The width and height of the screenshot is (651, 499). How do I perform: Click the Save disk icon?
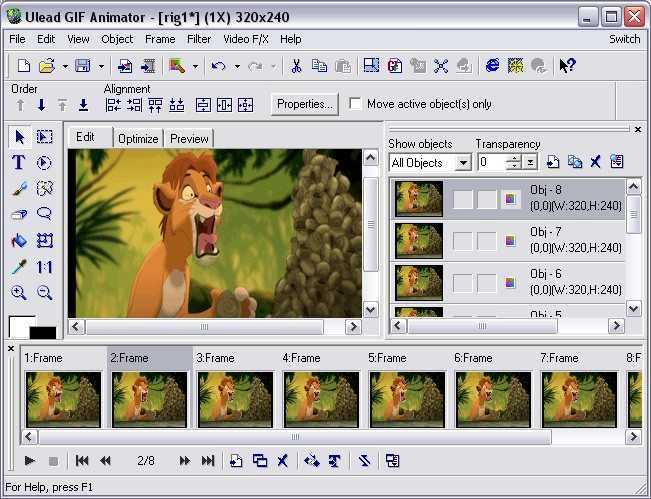tap(82, 66)
